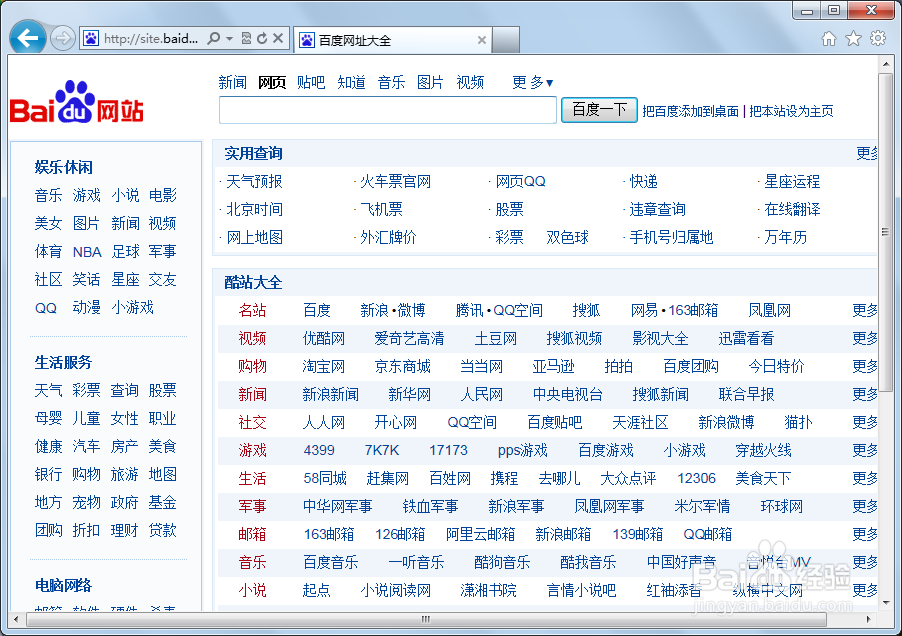
Task: Open the 淘宝网 link
Action: click(x=324, y=366)
